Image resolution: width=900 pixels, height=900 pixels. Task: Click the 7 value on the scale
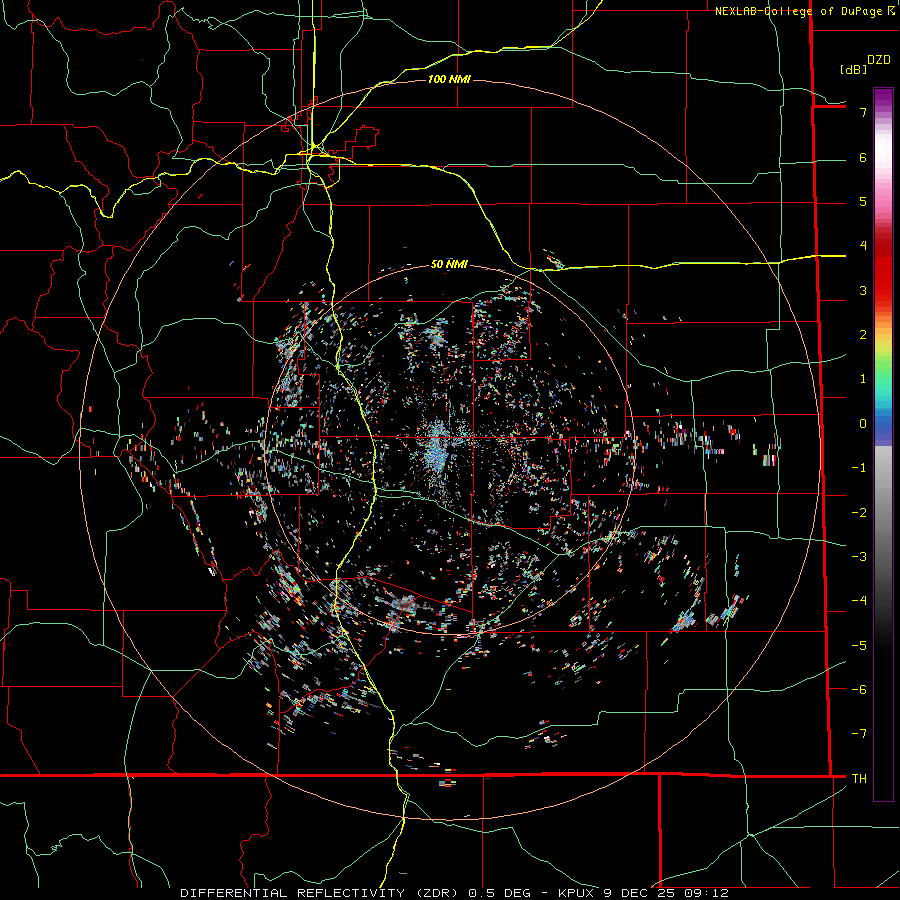click(x=863, y=112)
